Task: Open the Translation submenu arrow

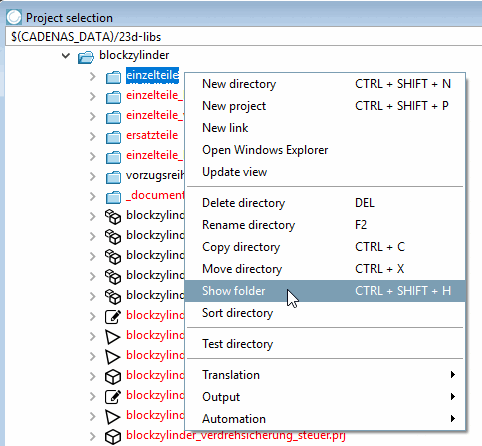Action: (x=452, y=374)
